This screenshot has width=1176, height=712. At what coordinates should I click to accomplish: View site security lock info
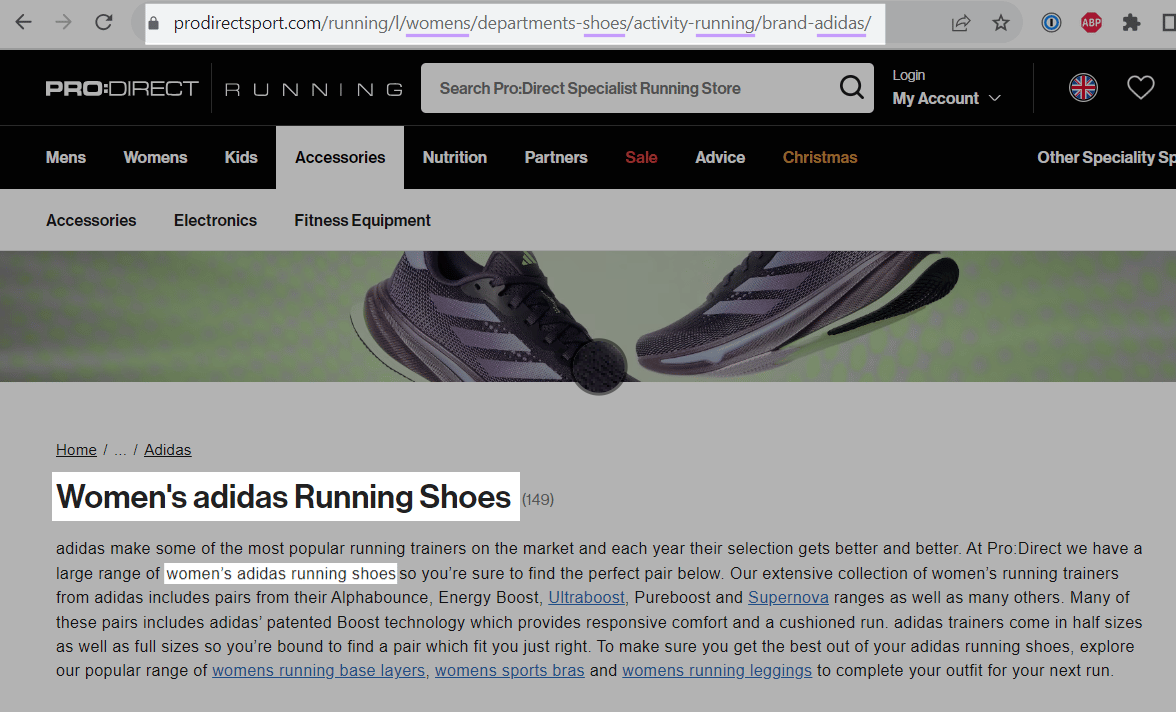[154, 23]
